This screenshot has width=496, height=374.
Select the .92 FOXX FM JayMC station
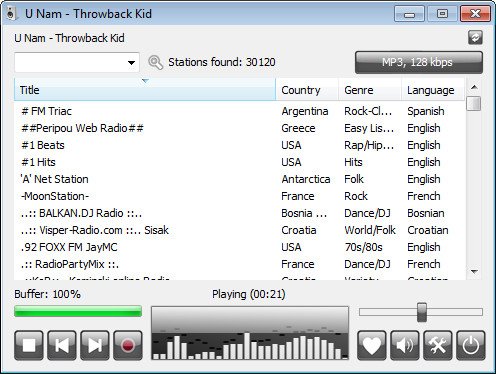(x=239, y=247)
